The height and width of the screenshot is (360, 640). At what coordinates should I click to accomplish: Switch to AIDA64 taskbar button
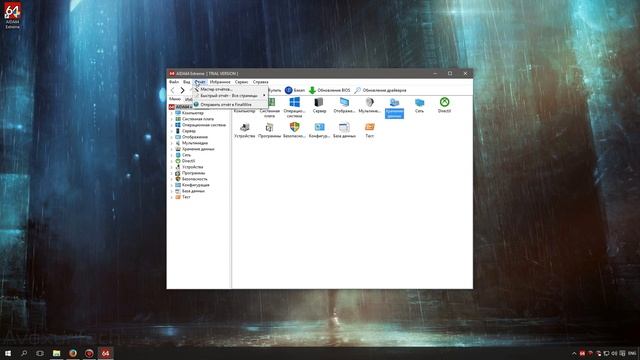pyautogui.click(x=105, y=353)
